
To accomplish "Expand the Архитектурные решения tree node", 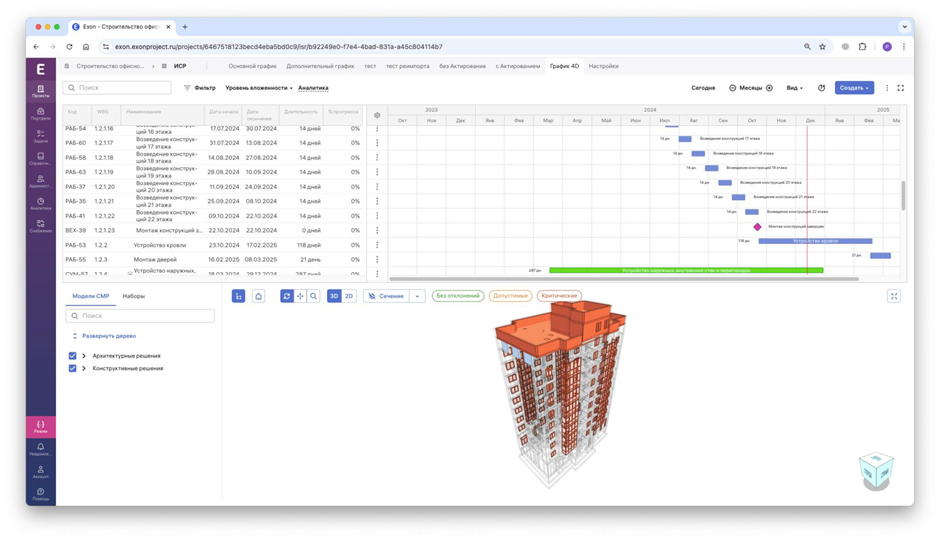I will point(84,355).
